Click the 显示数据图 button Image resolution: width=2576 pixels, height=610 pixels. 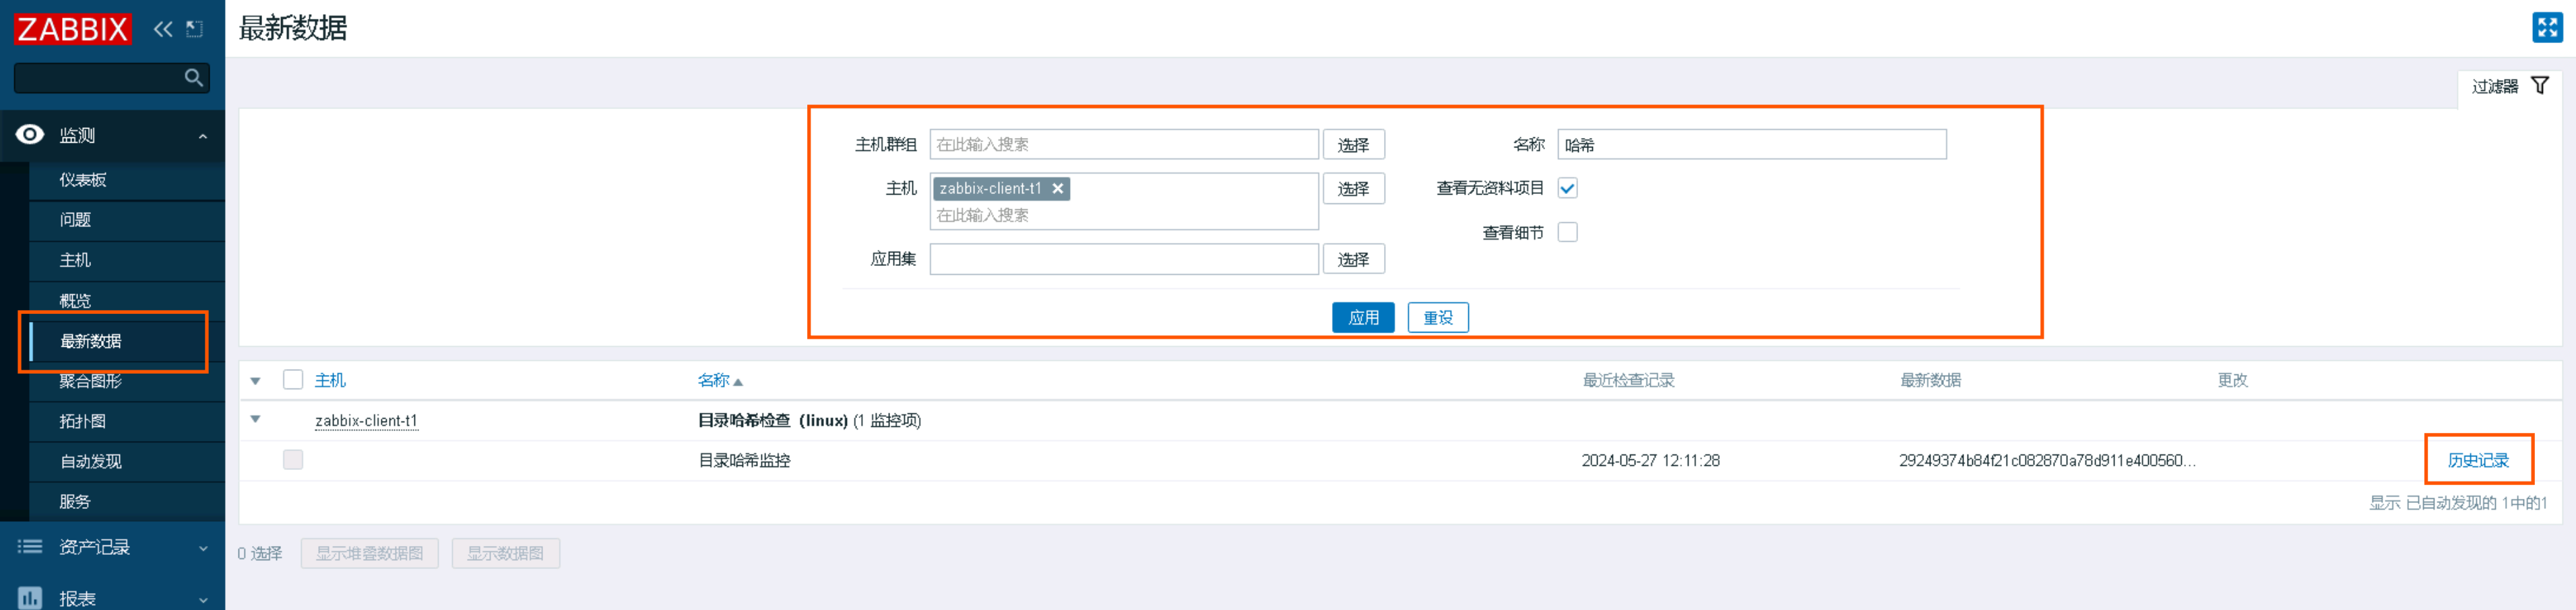505,553
